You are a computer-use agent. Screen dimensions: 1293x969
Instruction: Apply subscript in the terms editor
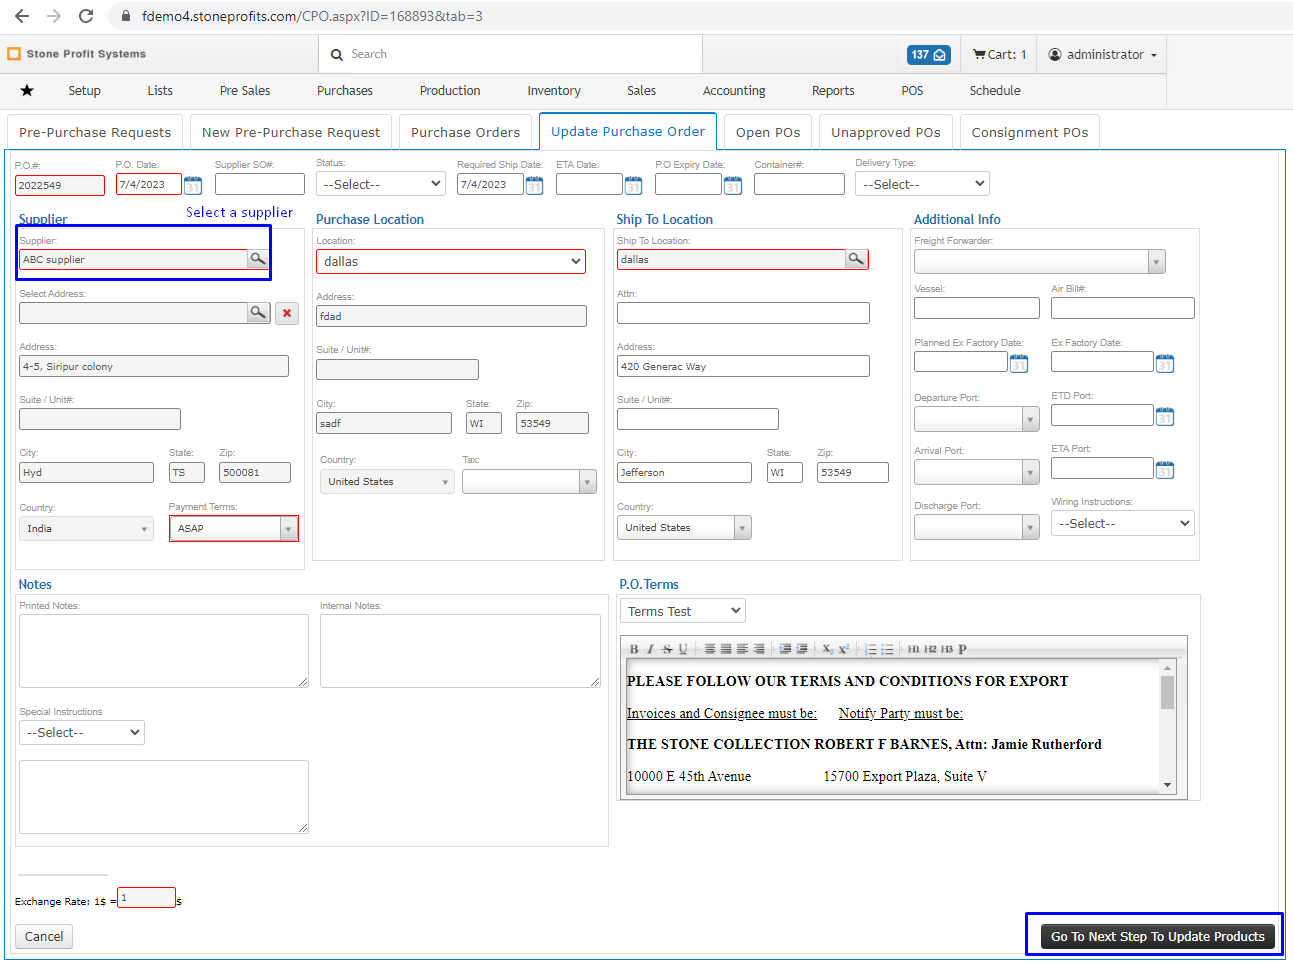click(x=827, y=649)
